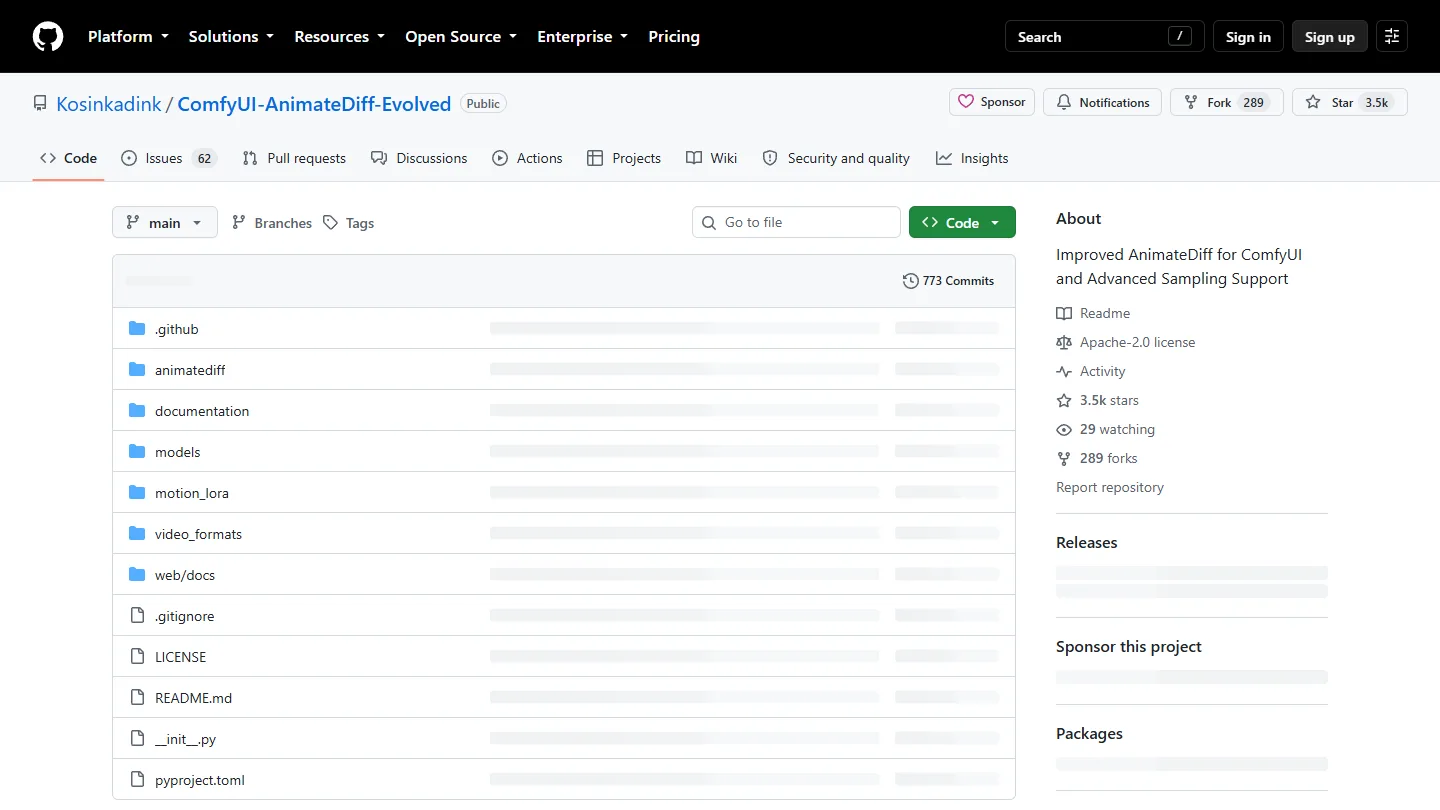The width and height of the screenshot is (1440, 810).
Task: Open ComfyUI-AnimateDiff-Evolved repository link
Action: pos(314,104)
